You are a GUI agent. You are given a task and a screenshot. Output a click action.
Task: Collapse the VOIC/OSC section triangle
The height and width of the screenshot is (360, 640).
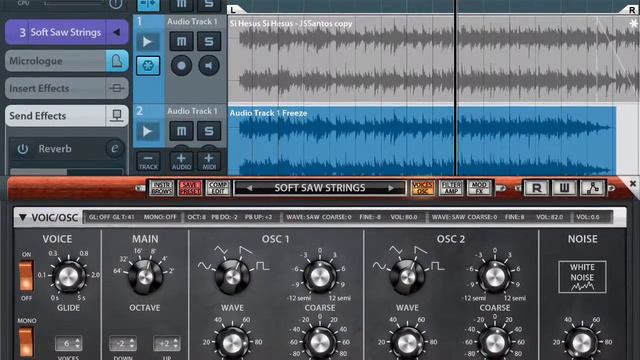point(23,218)
